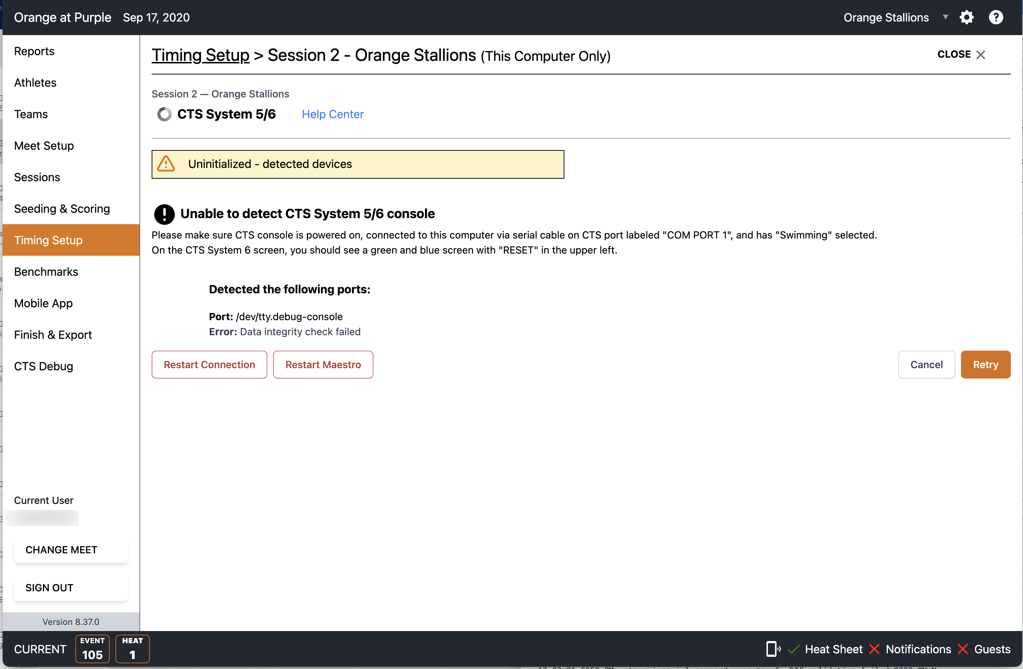
Task: Click the HEAT 1 selector
Action: point(132,649)
